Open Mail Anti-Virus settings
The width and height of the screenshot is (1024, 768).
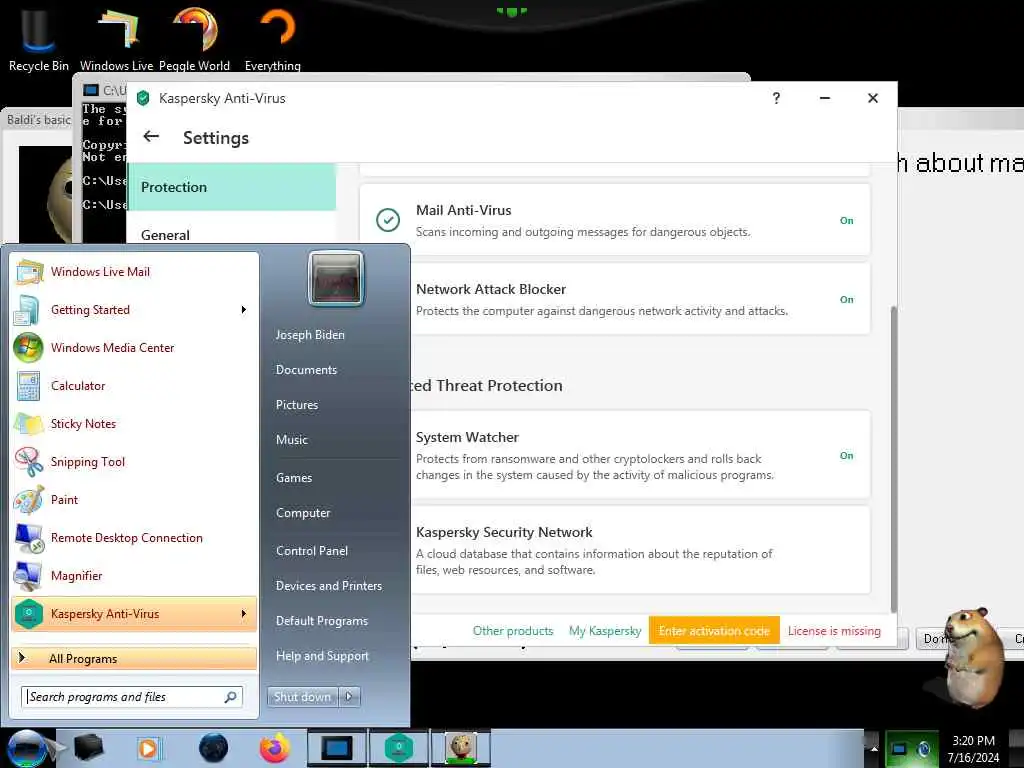[x=615, y=220]
